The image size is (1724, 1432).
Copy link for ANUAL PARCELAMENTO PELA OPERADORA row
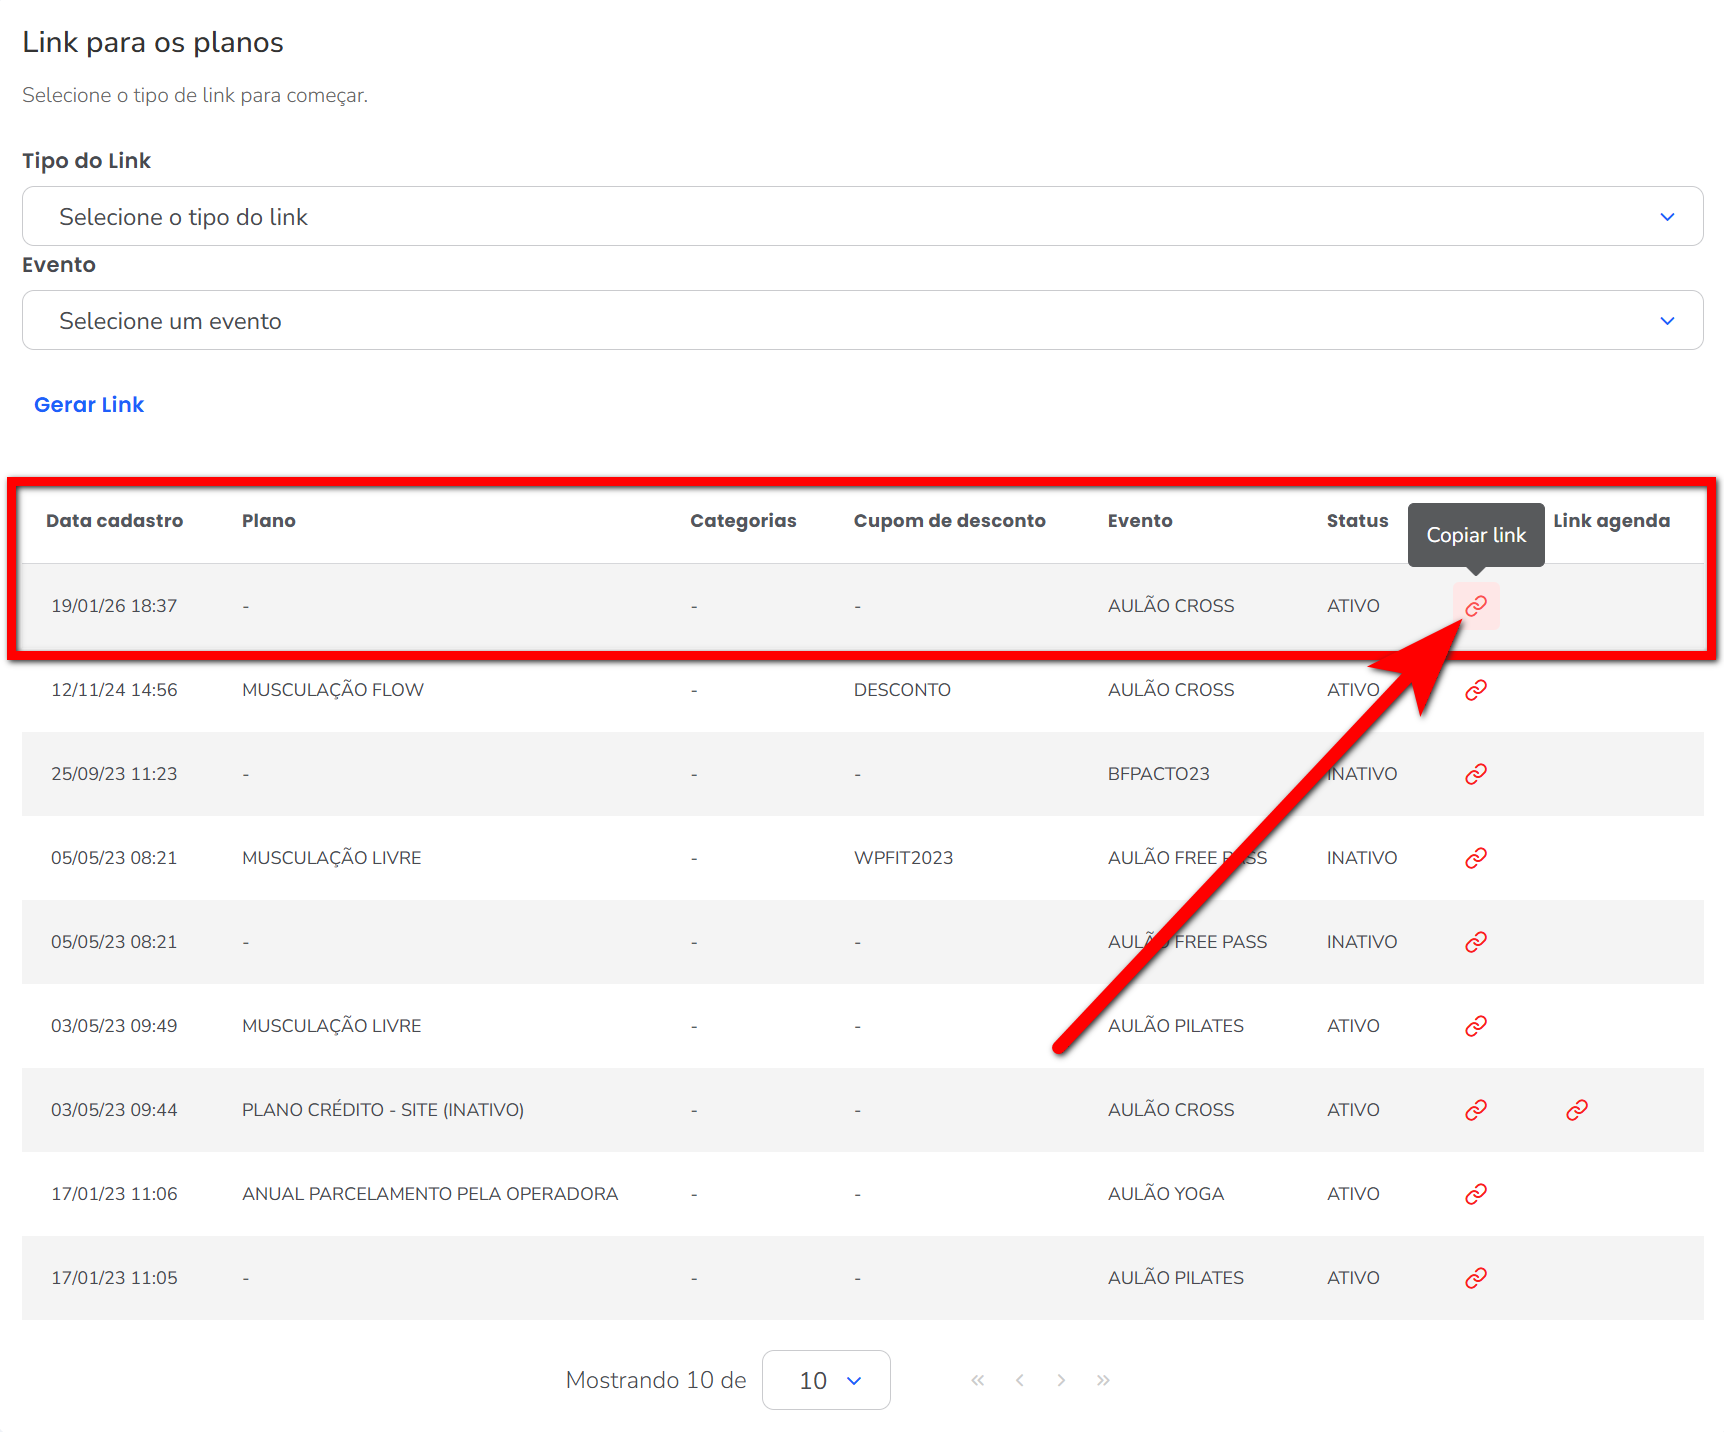tap(1476, 1194)
